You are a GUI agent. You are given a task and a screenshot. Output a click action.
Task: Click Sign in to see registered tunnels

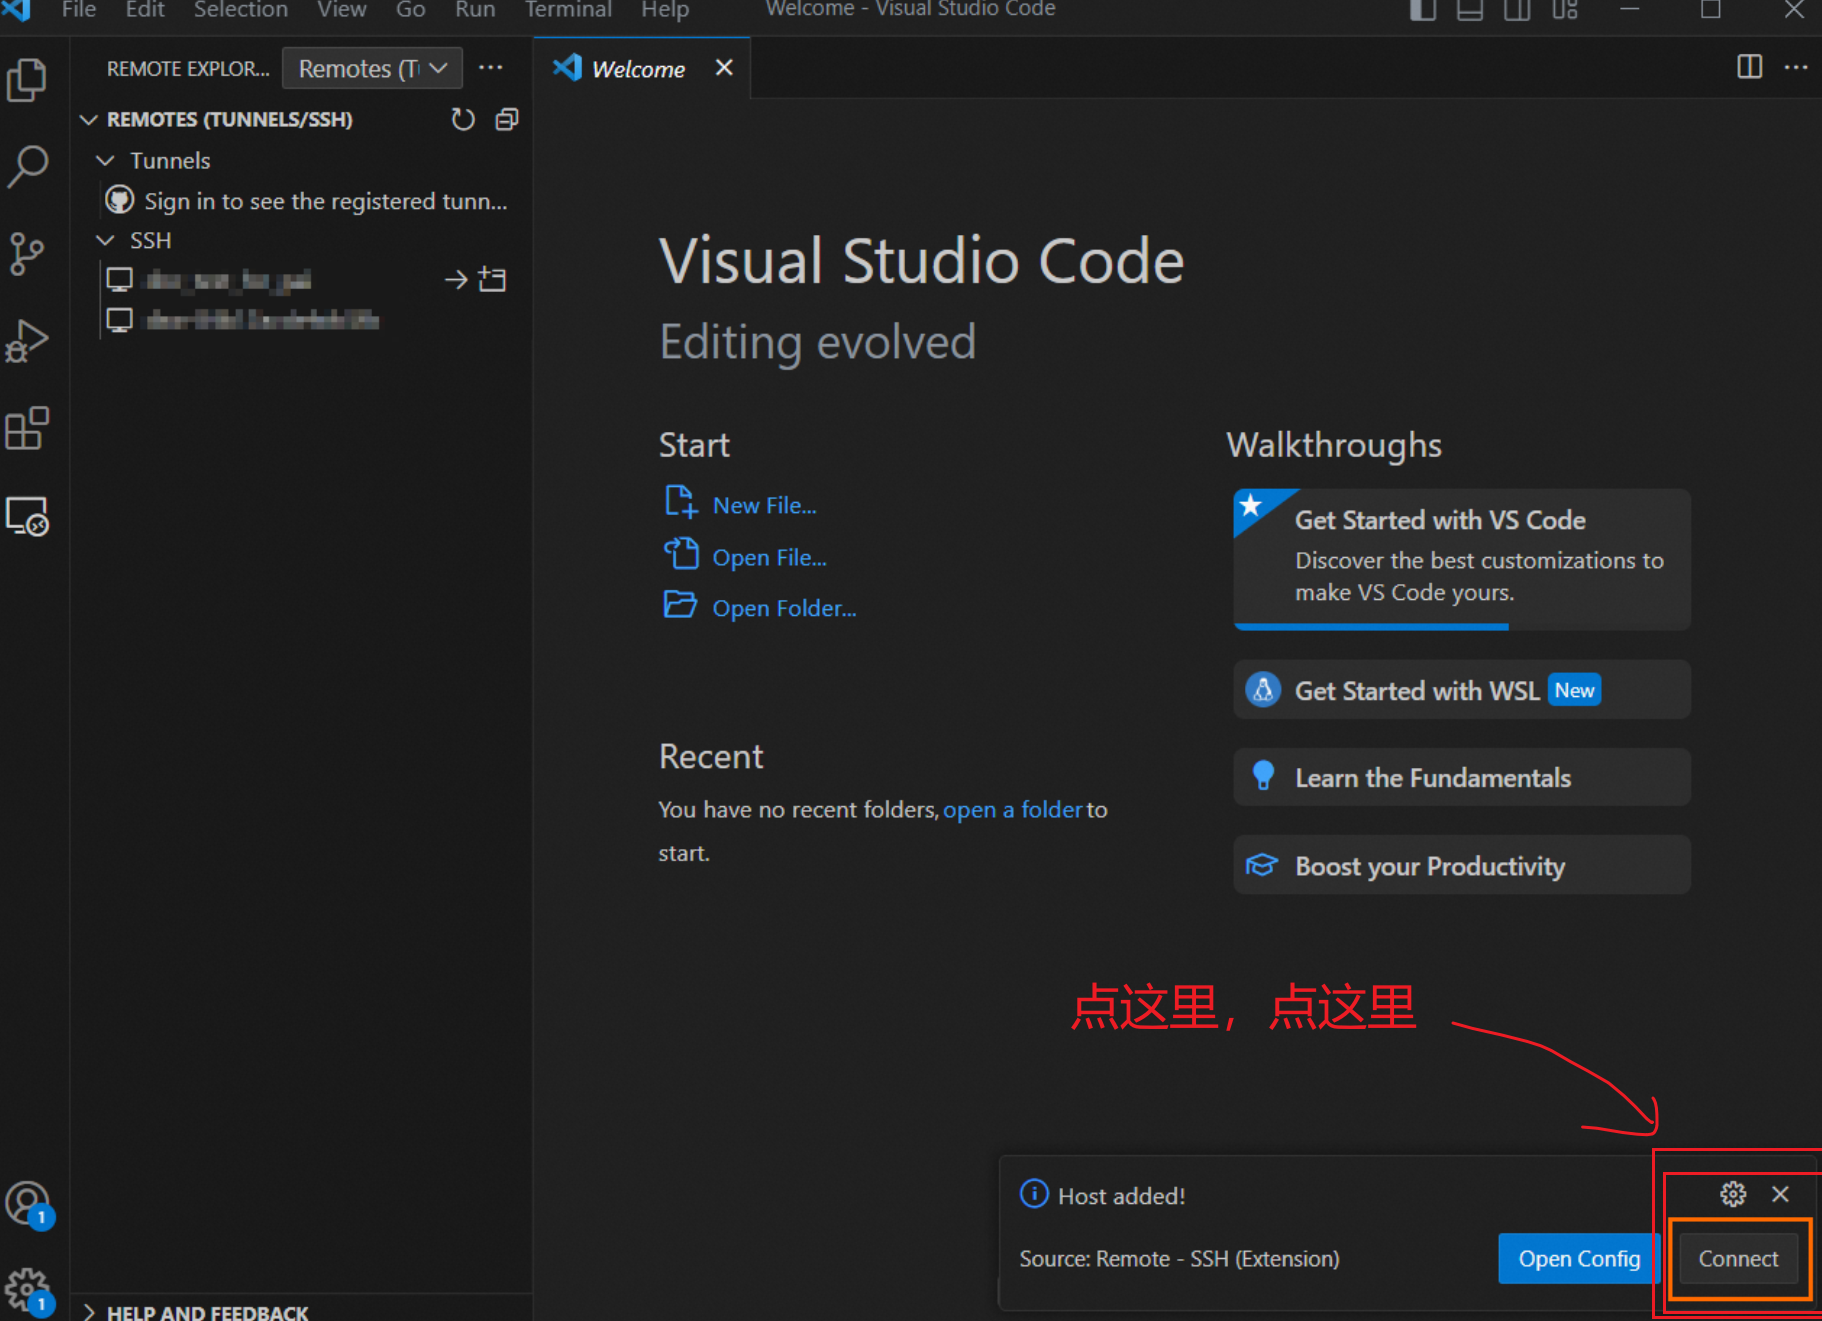[x=326, y=201]
